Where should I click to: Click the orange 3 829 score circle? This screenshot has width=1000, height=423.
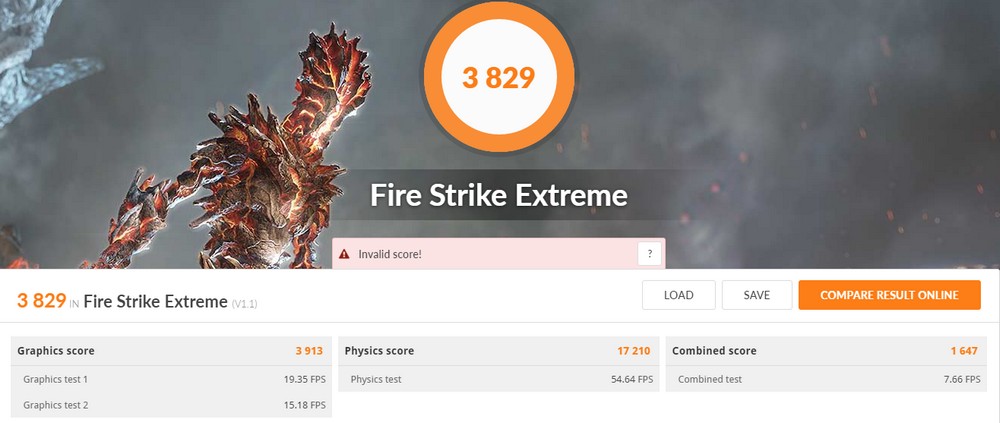coord(499,77)
